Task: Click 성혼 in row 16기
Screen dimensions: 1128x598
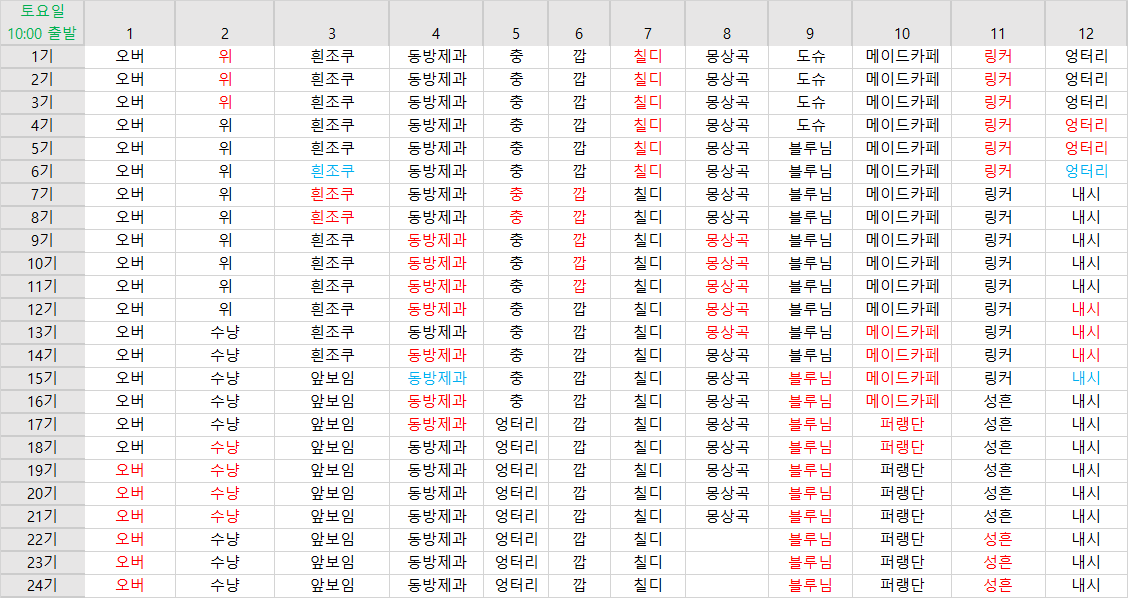Action: (998, 401)
